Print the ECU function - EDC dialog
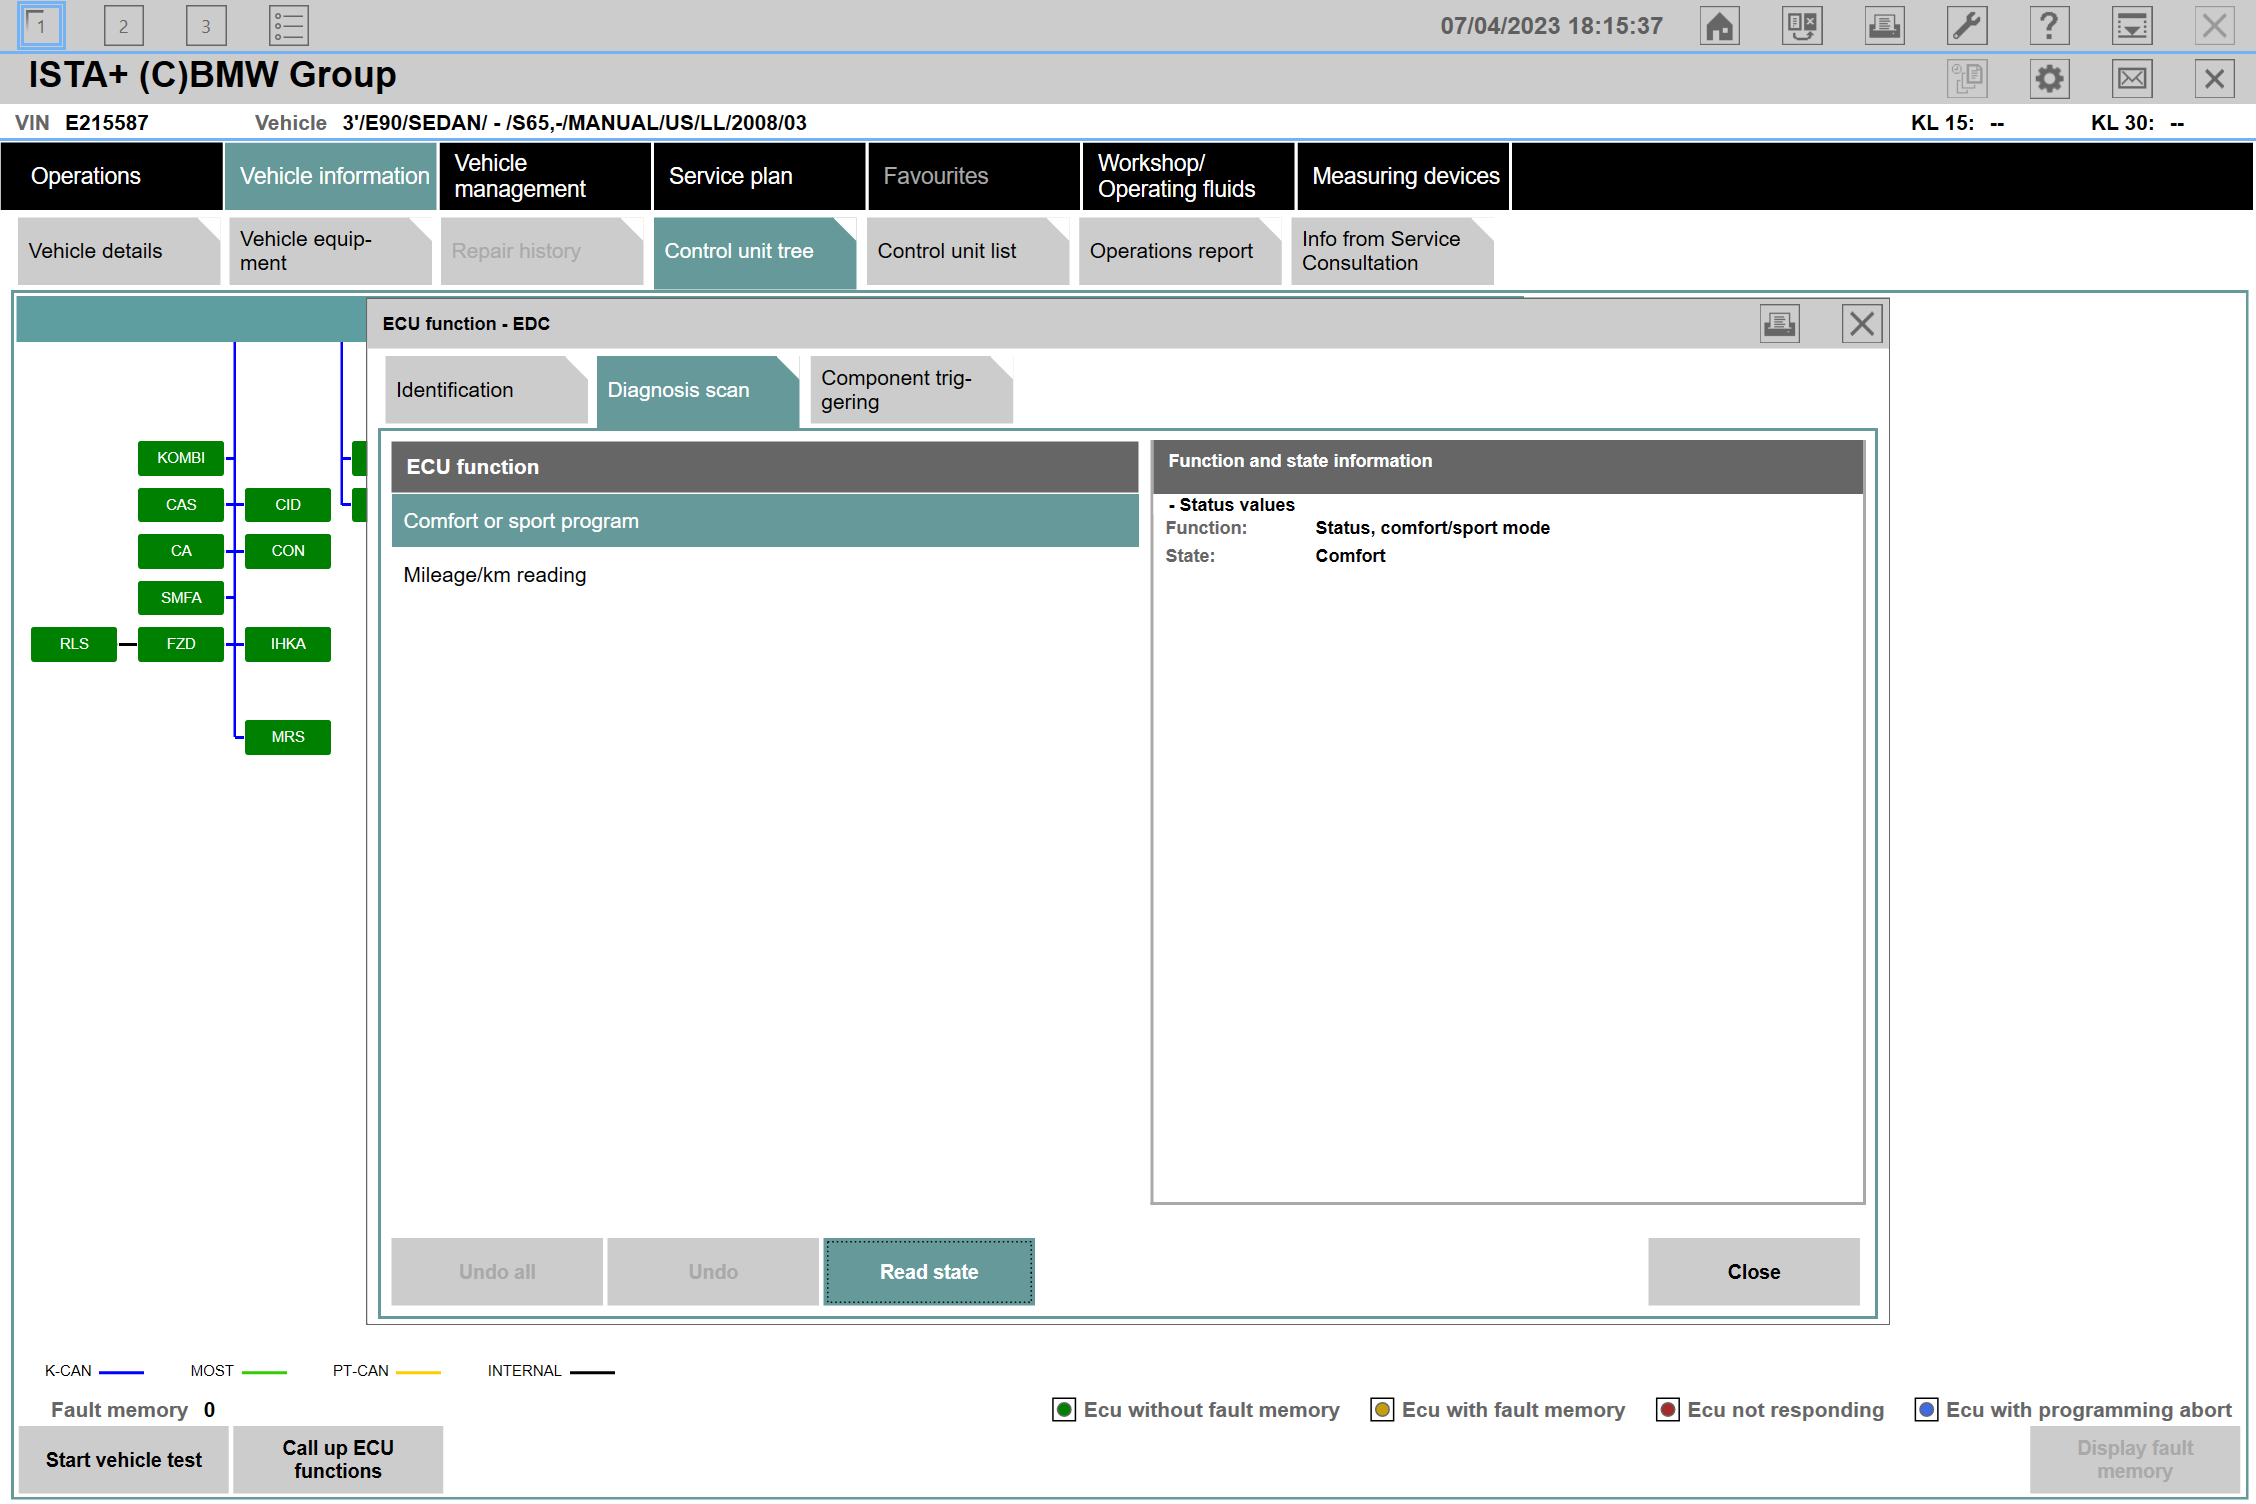2256x1504 pixels. [x=1779, y=324]
